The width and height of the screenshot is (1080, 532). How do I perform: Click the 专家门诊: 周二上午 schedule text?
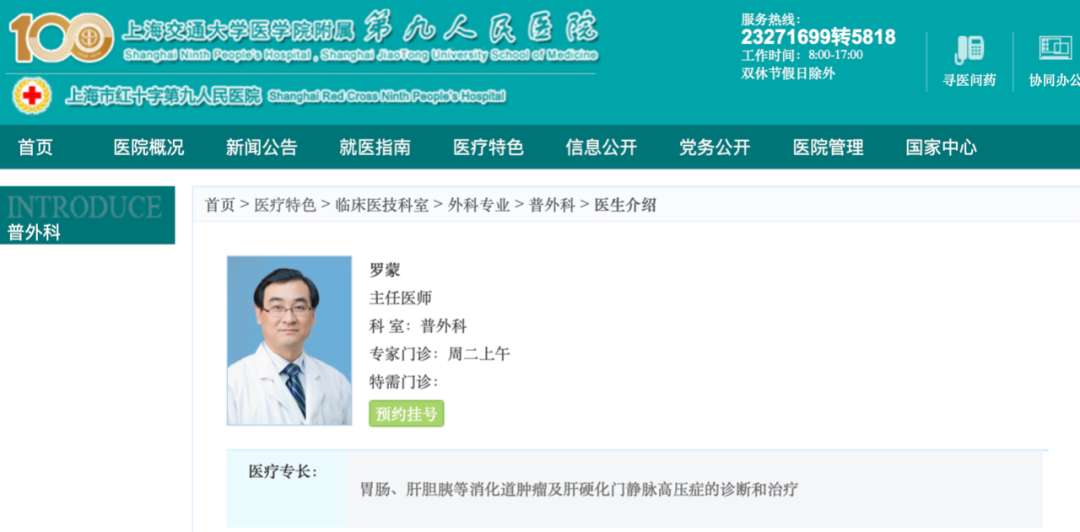439,354
